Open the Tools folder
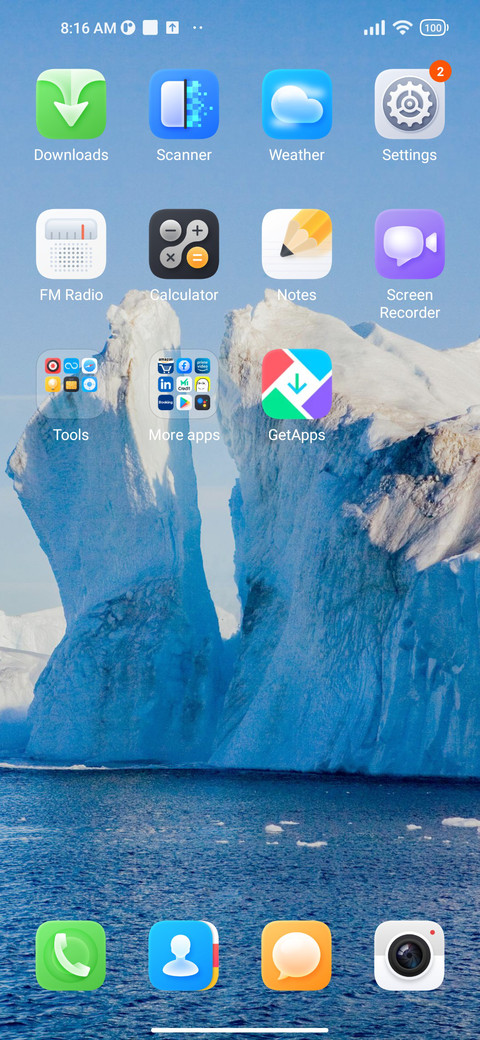Image resolution: width=480 pixels, height=1040 pixels. coord(71,384)
